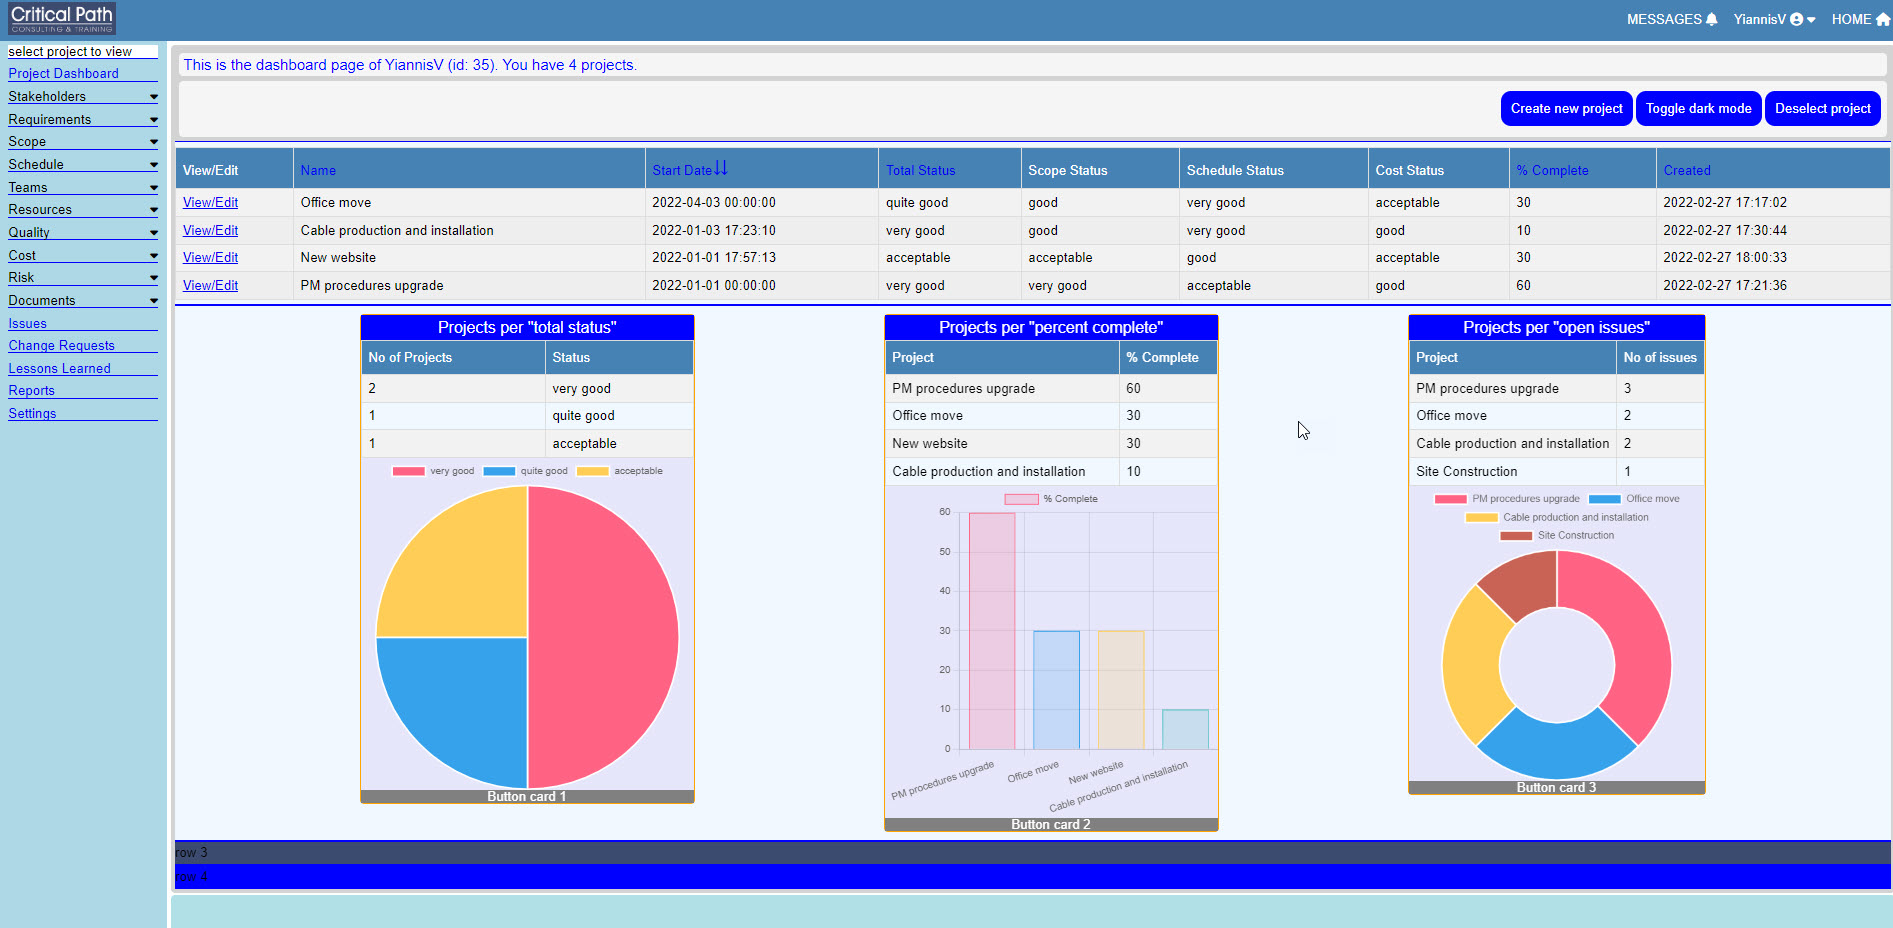Click the Deselect project button

pyautogui.click(x=1822, y=109)
